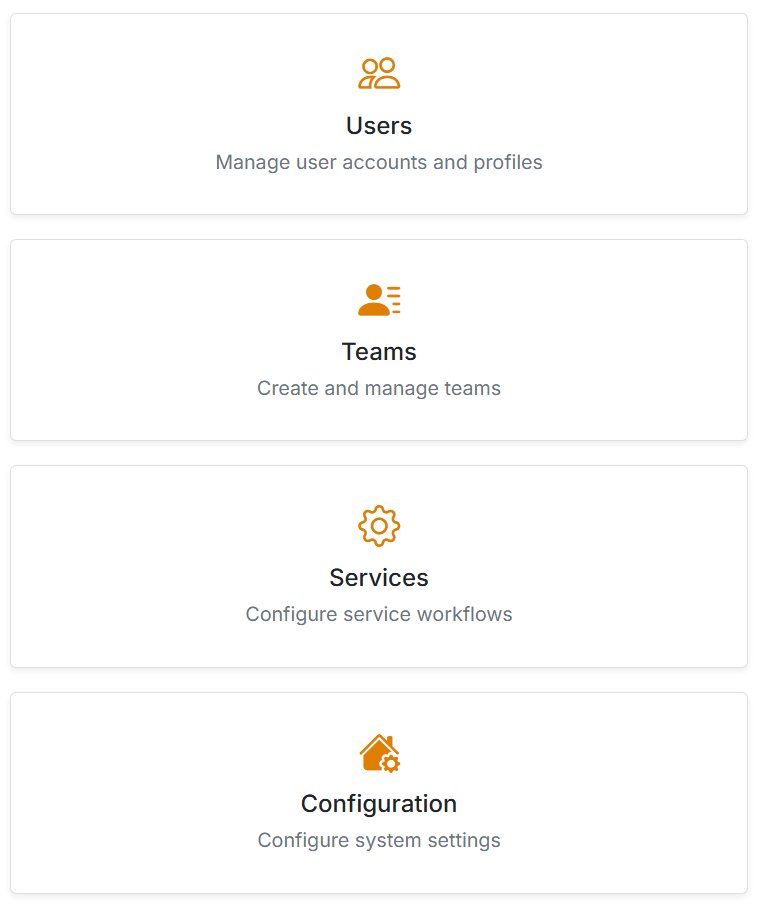Click the house-with-cog Configuration icon
Image resolution: width=763 pixels, height=916 pixels.
379,751
